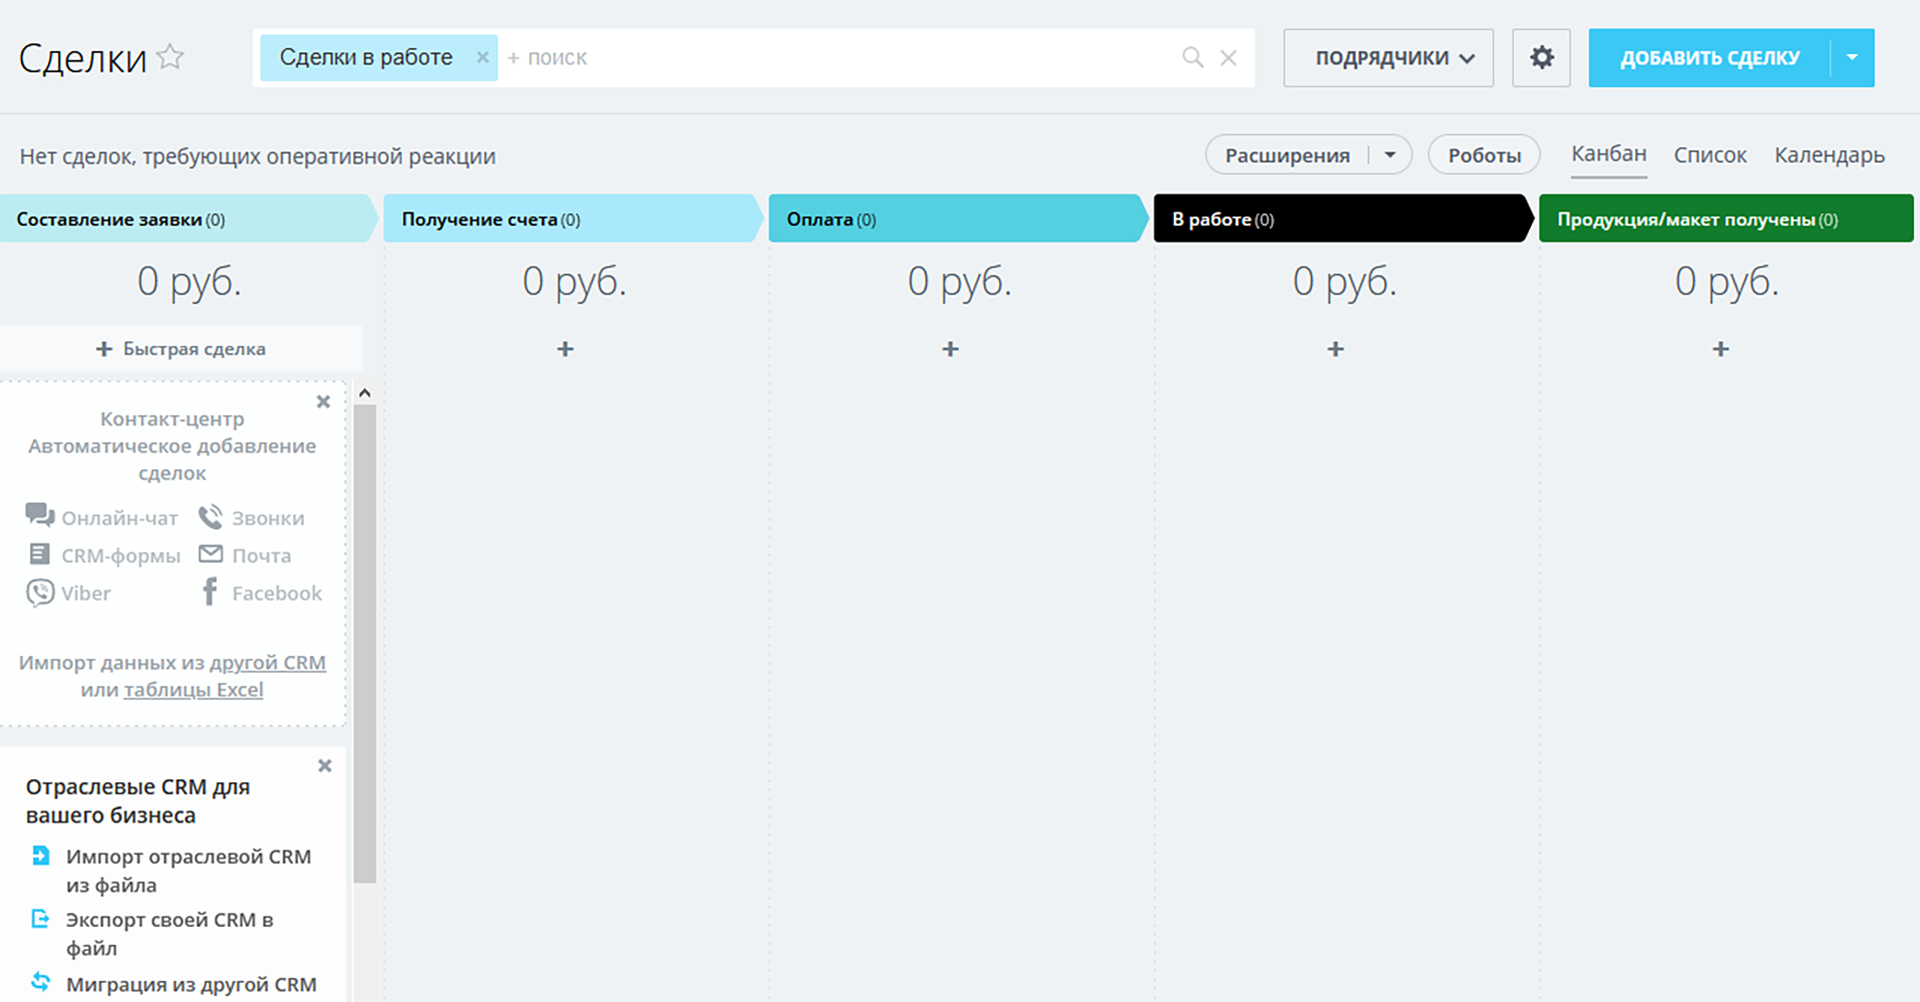Click the Отраслевые CRM для вашего бизнеса heading
Screen dimensions: 1920x1002
[x=138, y=801]
